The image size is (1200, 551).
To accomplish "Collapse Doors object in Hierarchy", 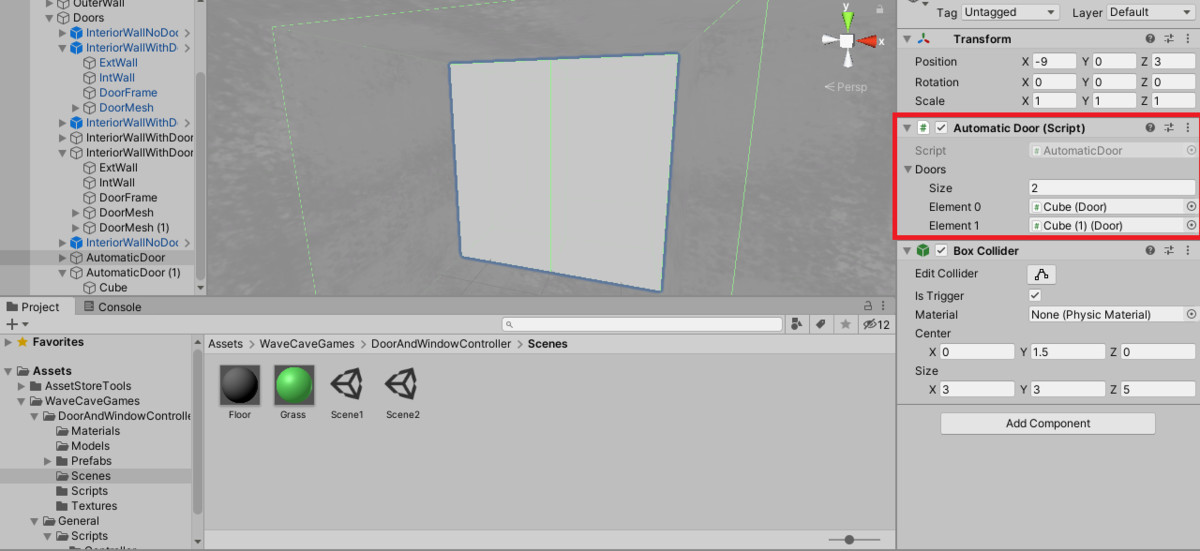I will point(49,18).
